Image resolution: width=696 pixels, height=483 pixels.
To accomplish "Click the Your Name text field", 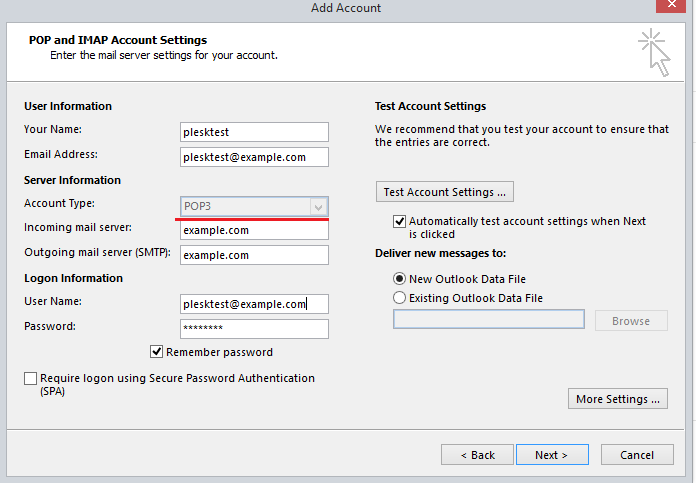I will [x=254, y=132].
